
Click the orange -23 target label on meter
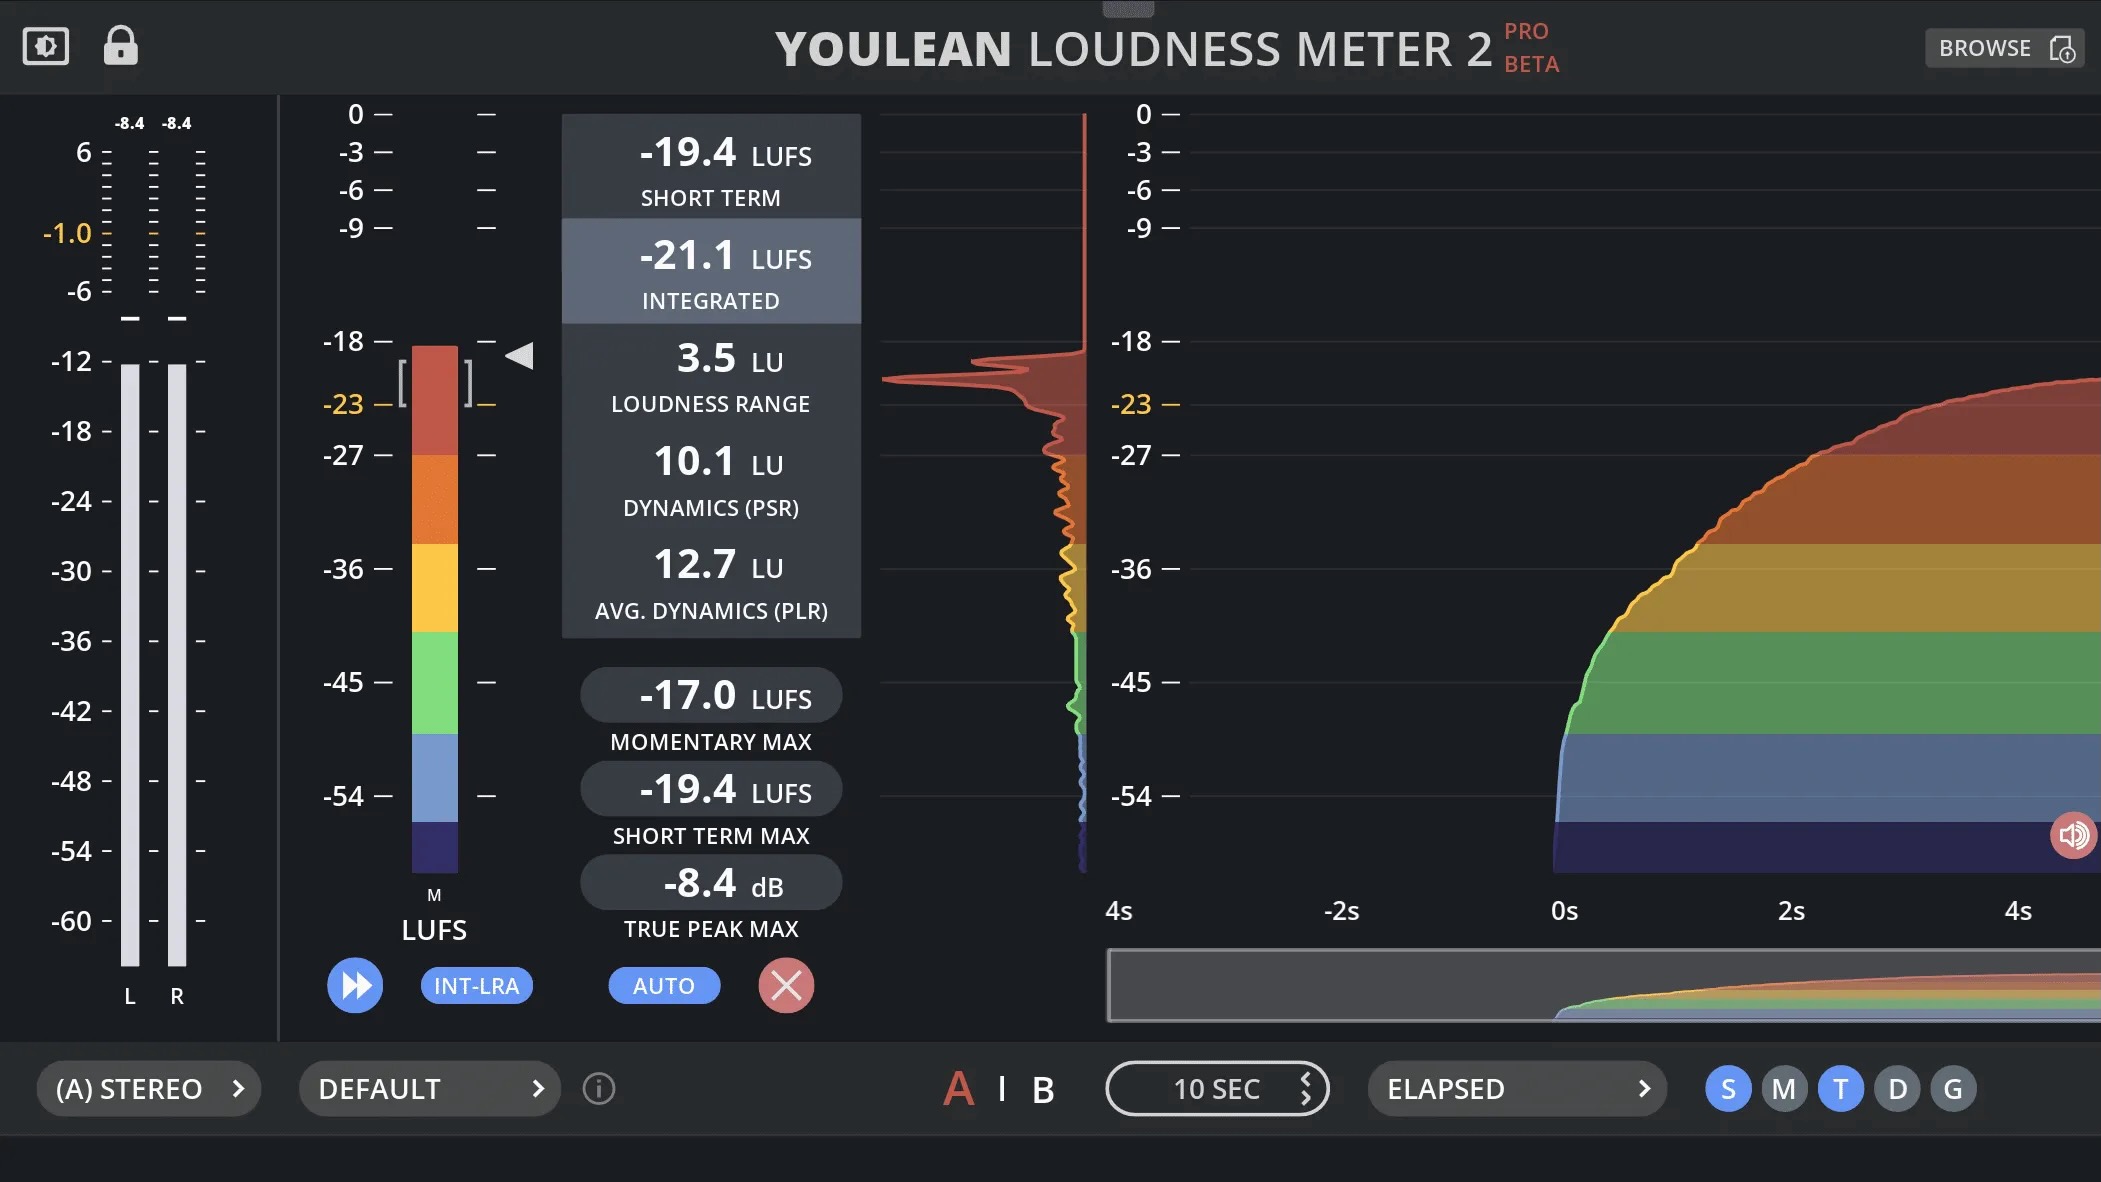click(x=343, y=404)
